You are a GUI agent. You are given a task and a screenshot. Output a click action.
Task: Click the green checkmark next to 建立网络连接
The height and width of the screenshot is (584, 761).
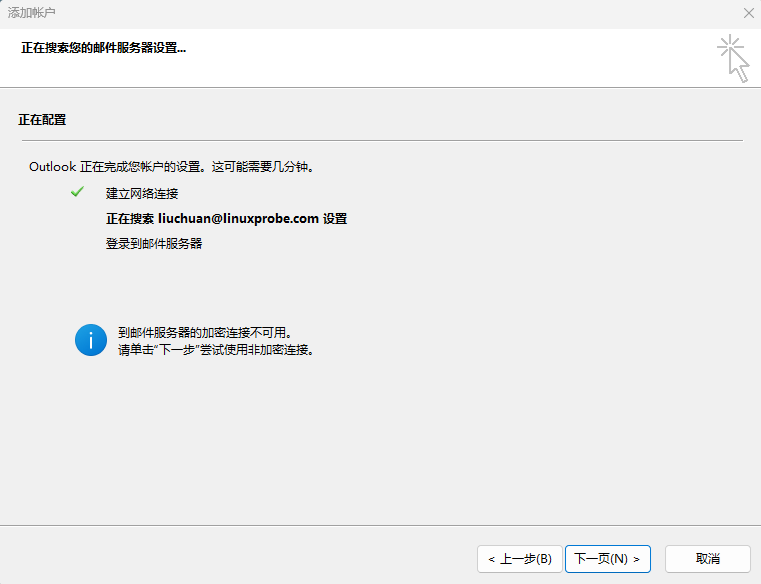[x=77, y=192]
